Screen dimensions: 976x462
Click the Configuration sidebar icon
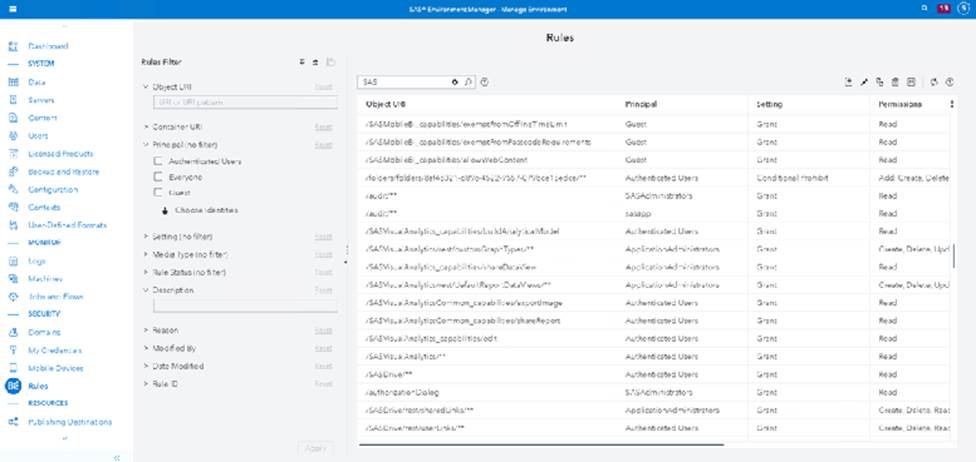click(13, 190)
